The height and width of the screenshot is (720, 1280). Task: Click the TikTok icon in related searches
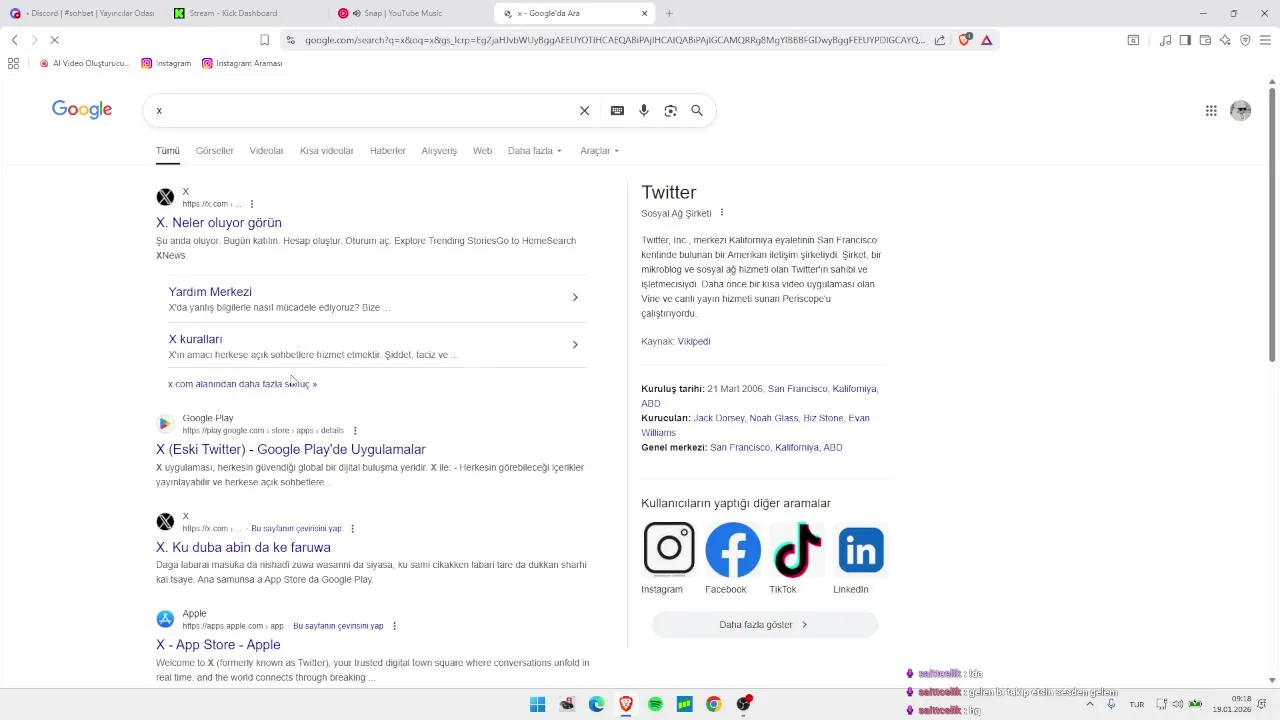pos(797,549)
